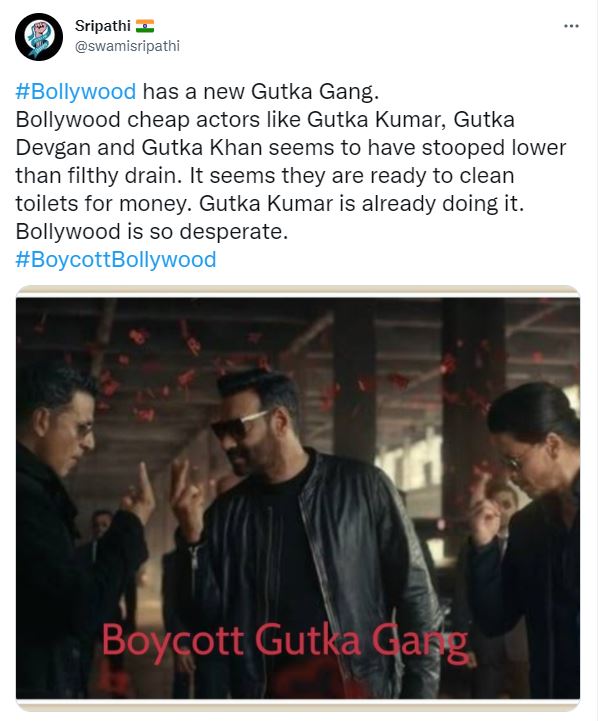Click the sunglasses on the center man

(x=239, y=425)
